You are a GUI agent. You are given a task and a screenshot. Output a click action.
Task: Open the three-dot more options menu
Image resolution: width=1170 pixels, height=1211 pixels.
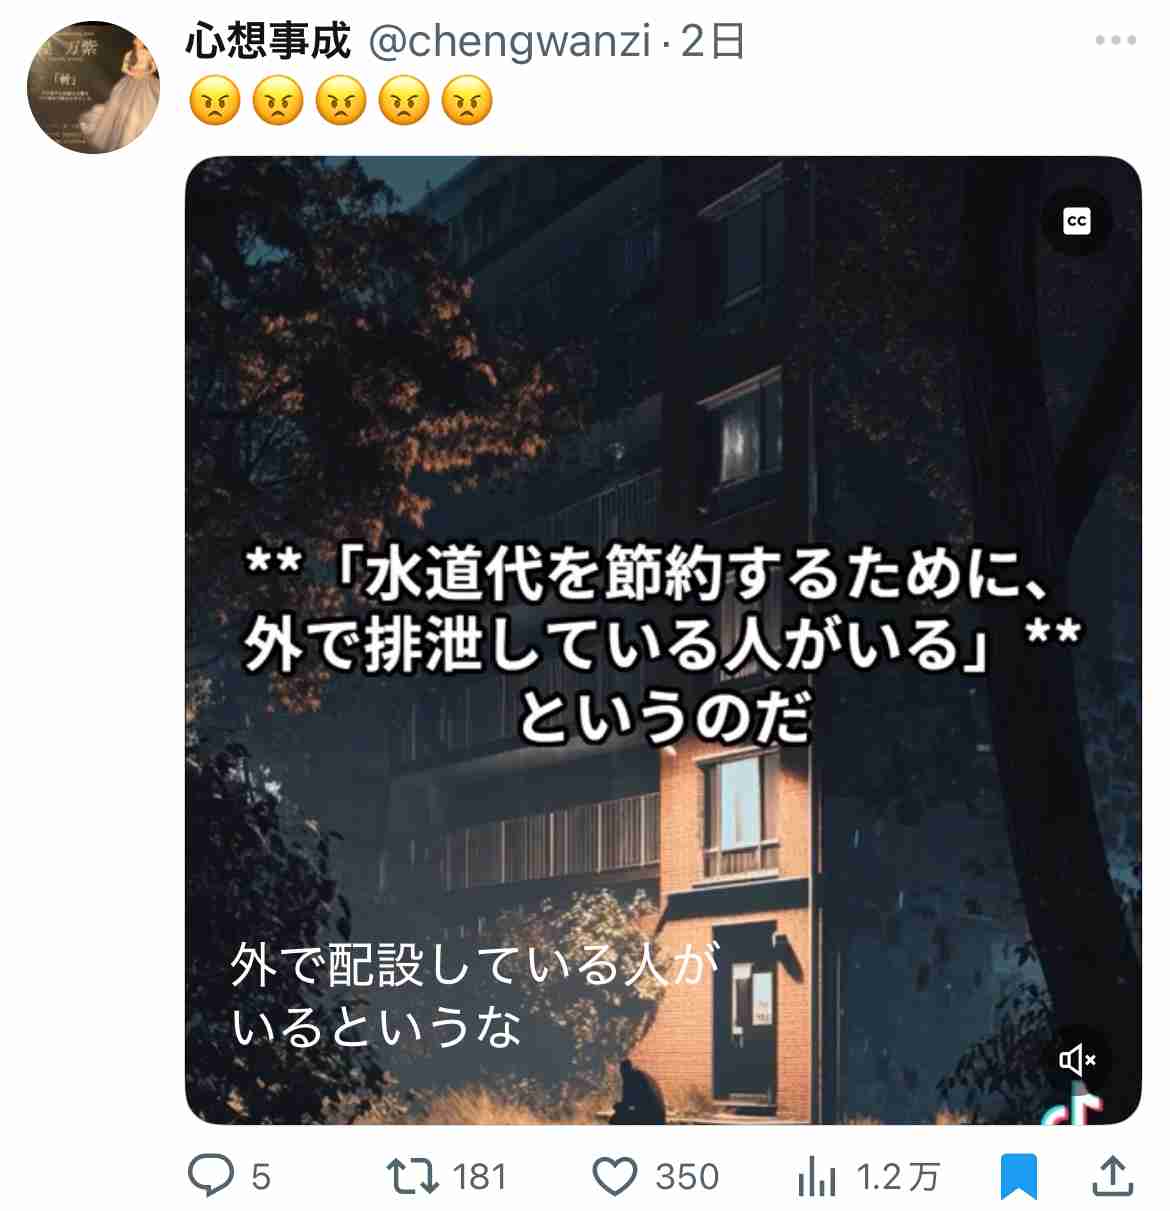(1115, 41)
